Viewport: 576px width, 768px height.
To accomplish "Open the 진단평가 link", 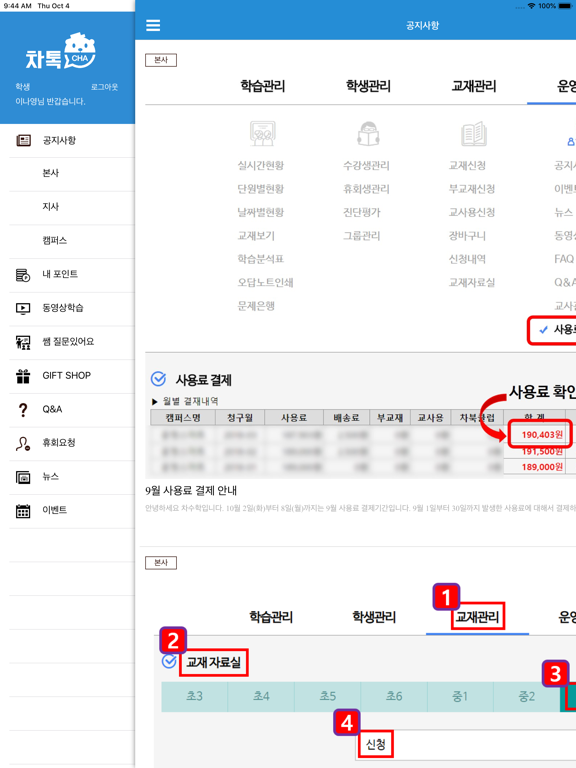I will pyautogui.click(x=362, y=213).
